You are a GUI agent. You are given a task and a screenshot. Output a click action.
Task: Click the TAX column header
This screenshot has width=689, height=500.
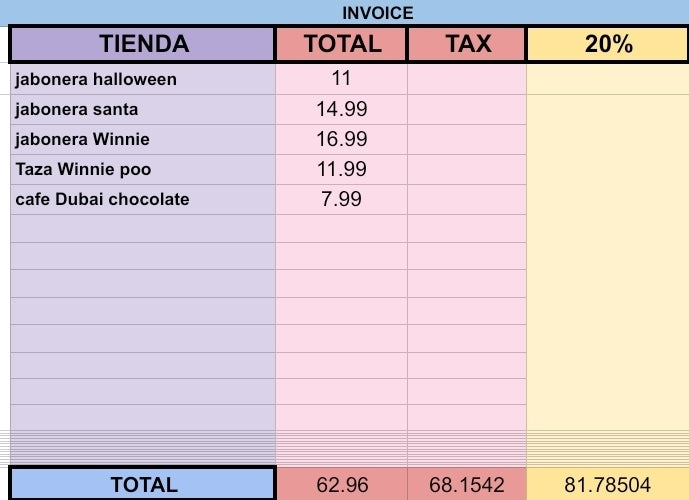467,44
